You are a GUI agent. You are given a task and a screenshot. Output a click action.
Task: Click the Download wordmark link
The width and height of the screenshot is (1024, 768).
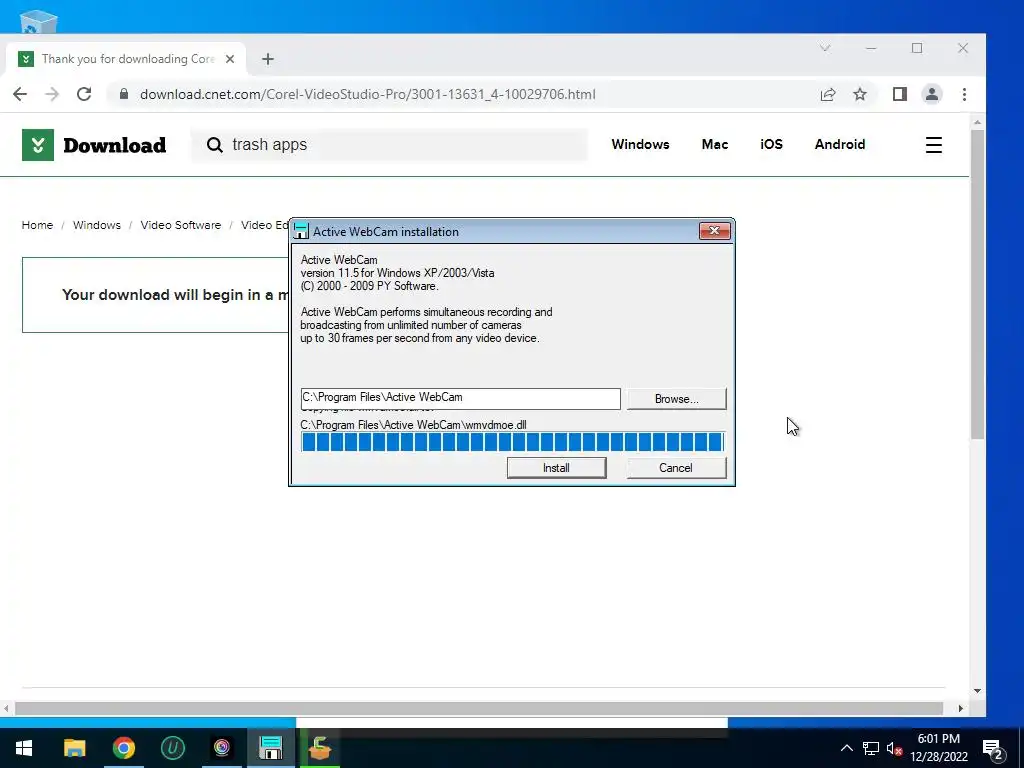point(114,145)
